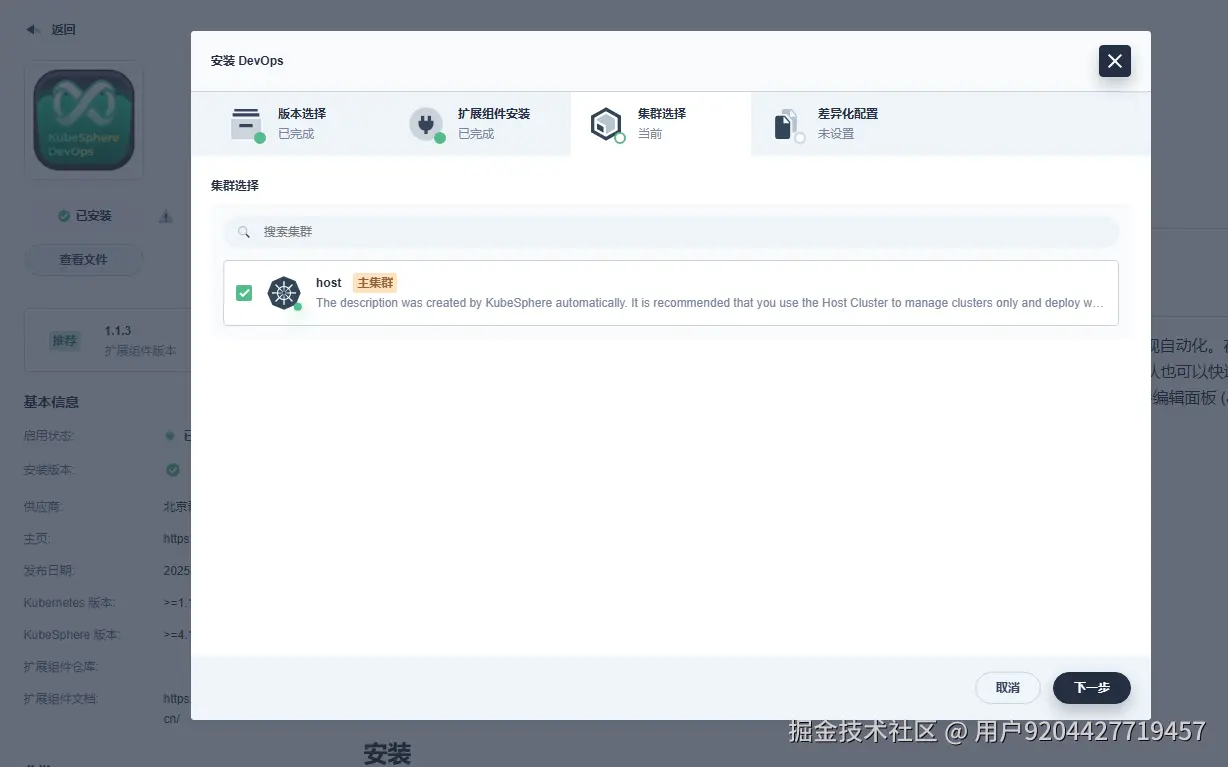This screenshot has height=767, width=1228.
Task: Select the 集群选择 step tab
Action: pos(661,124)
